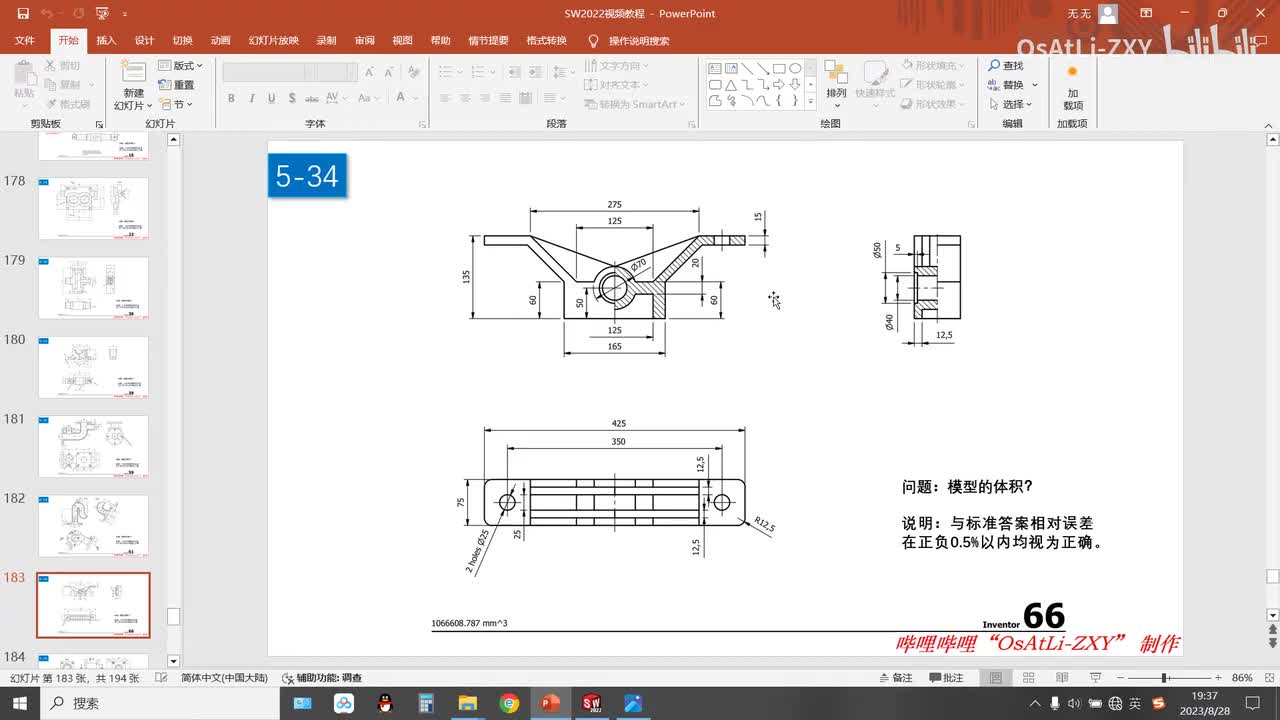Open the Insert (插入) tab

pos(106,41)
